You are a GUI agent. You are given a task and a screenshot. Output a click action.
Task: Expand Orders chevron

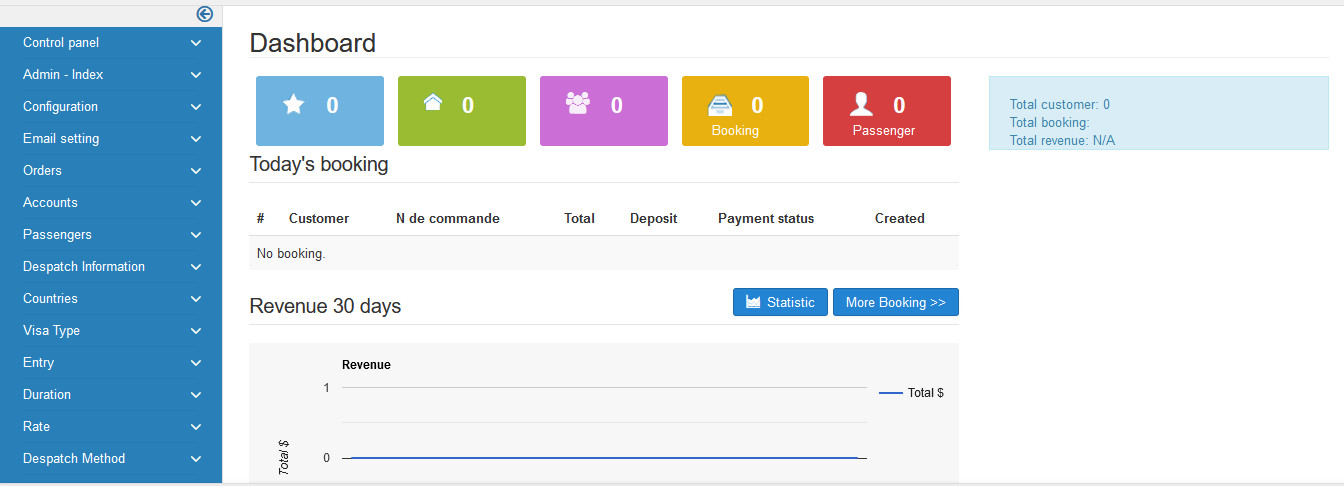click(x=196, y=171)
